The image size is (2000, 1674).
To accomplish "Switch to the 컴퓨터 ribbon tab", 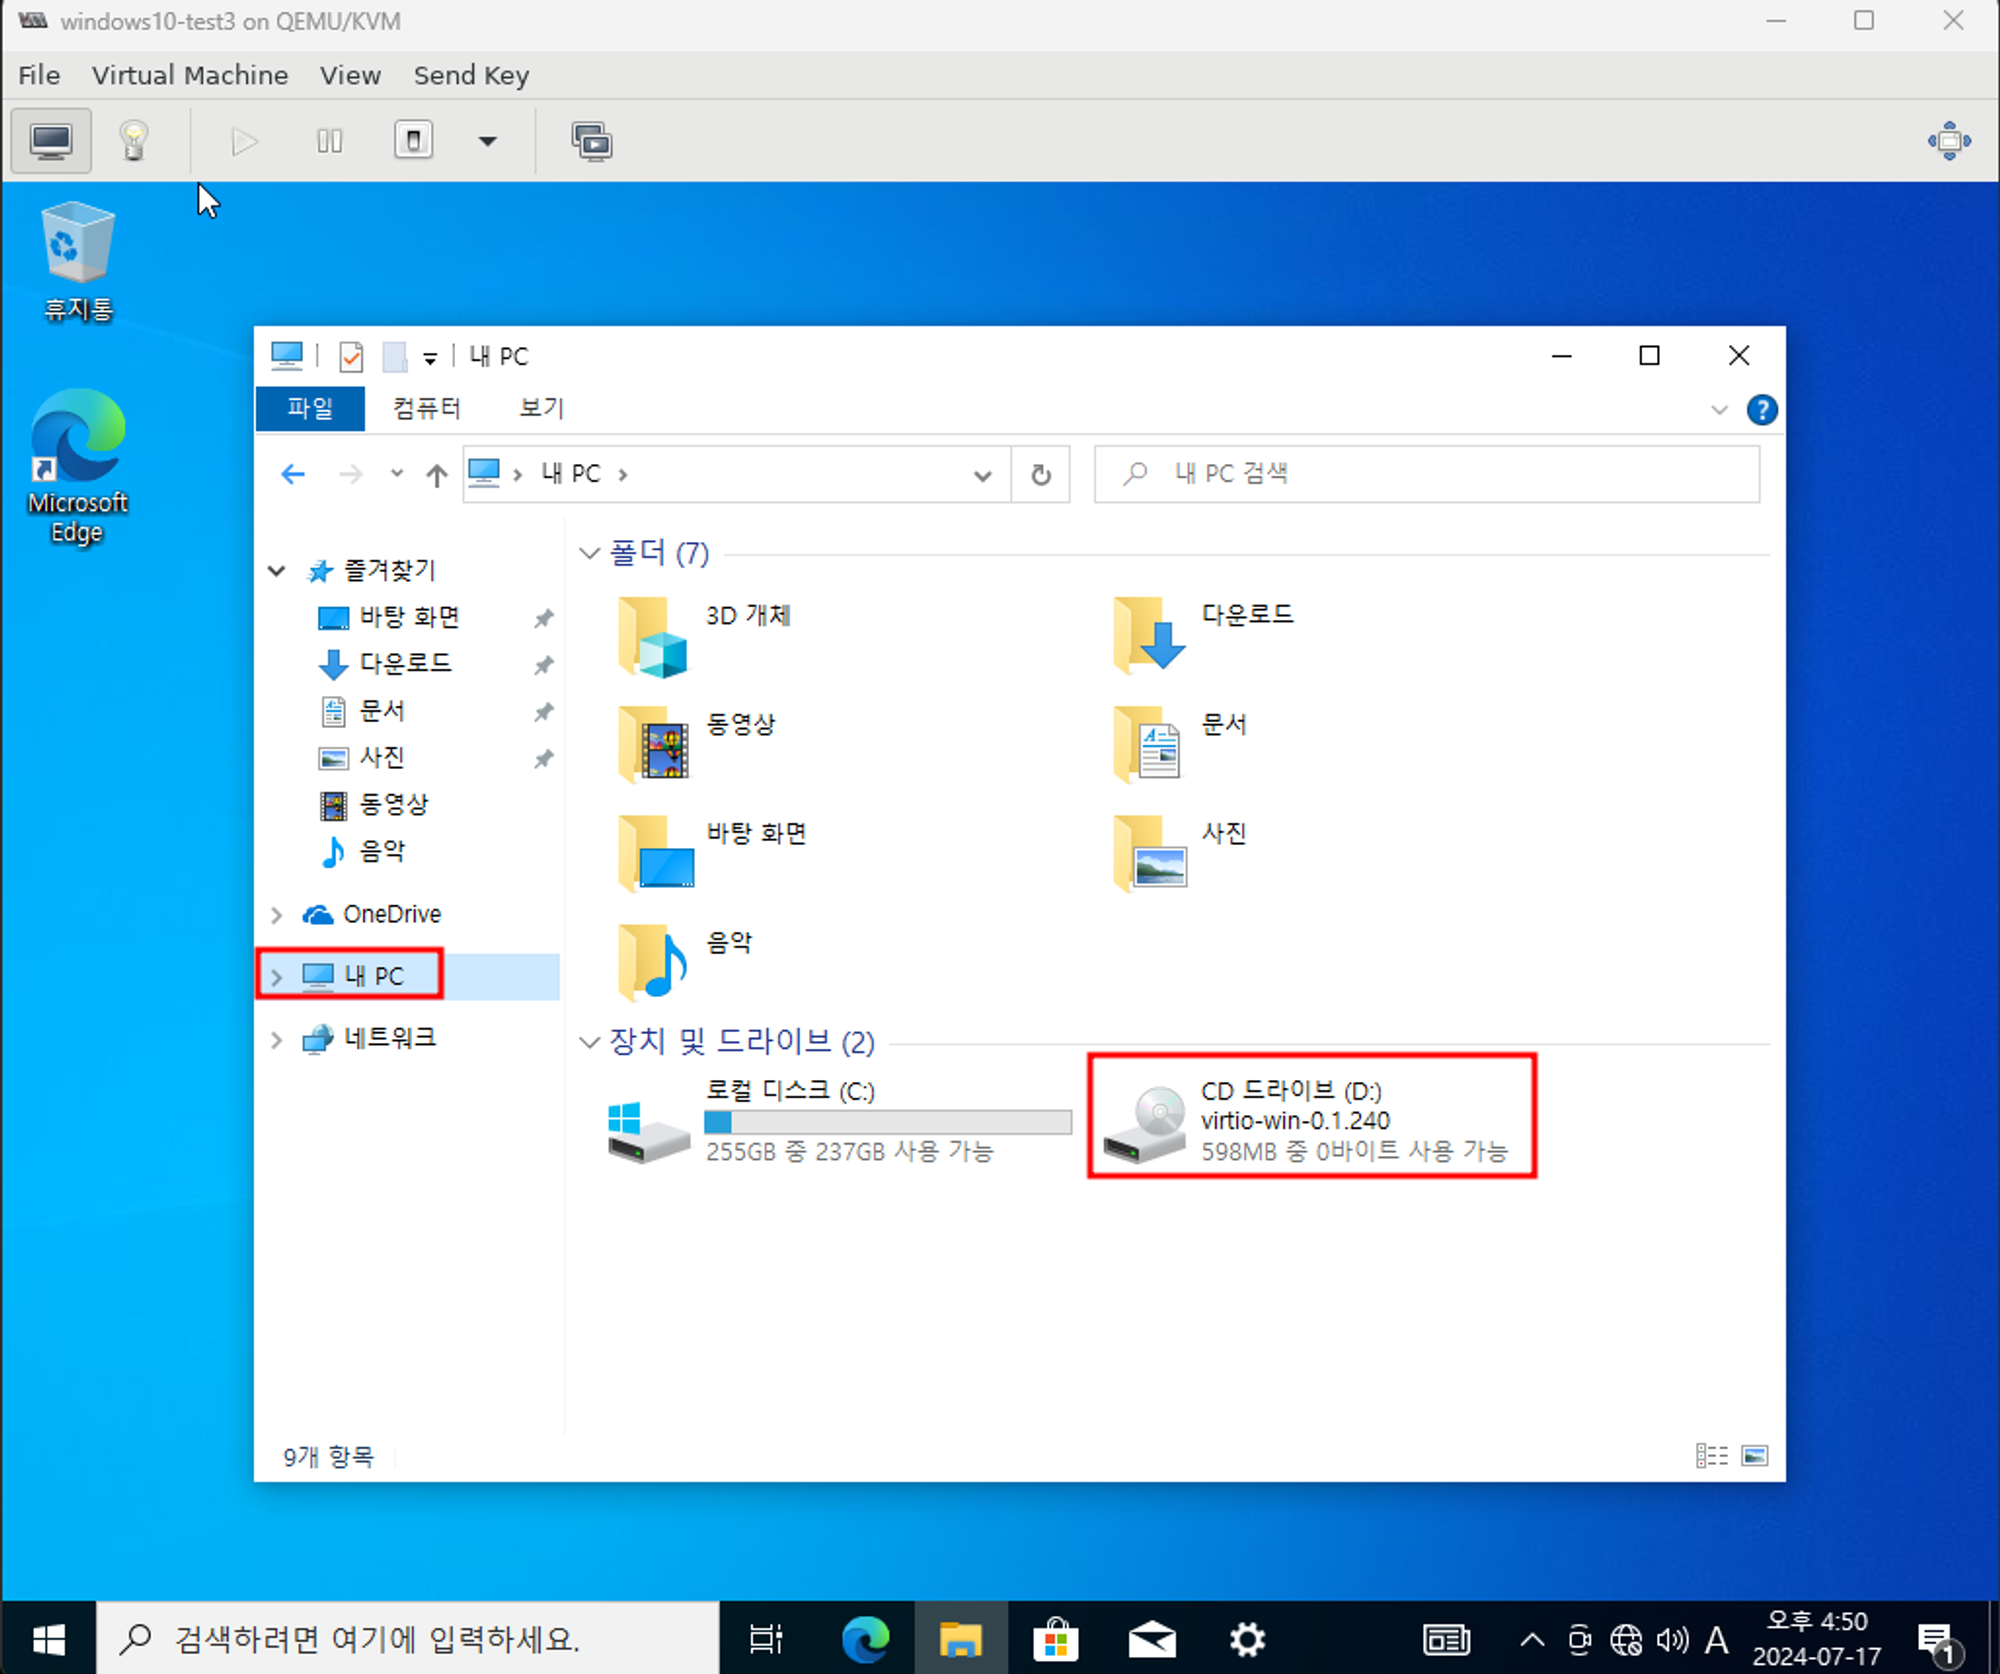I will pos(426,408).
